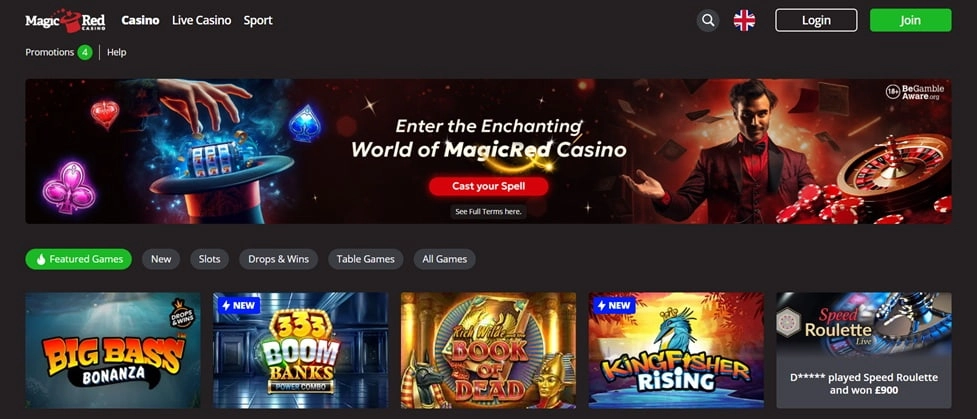Click the search magnifier icon
Image resolution: width=977 pixels, height=419 pixels.
pos(708,20)
